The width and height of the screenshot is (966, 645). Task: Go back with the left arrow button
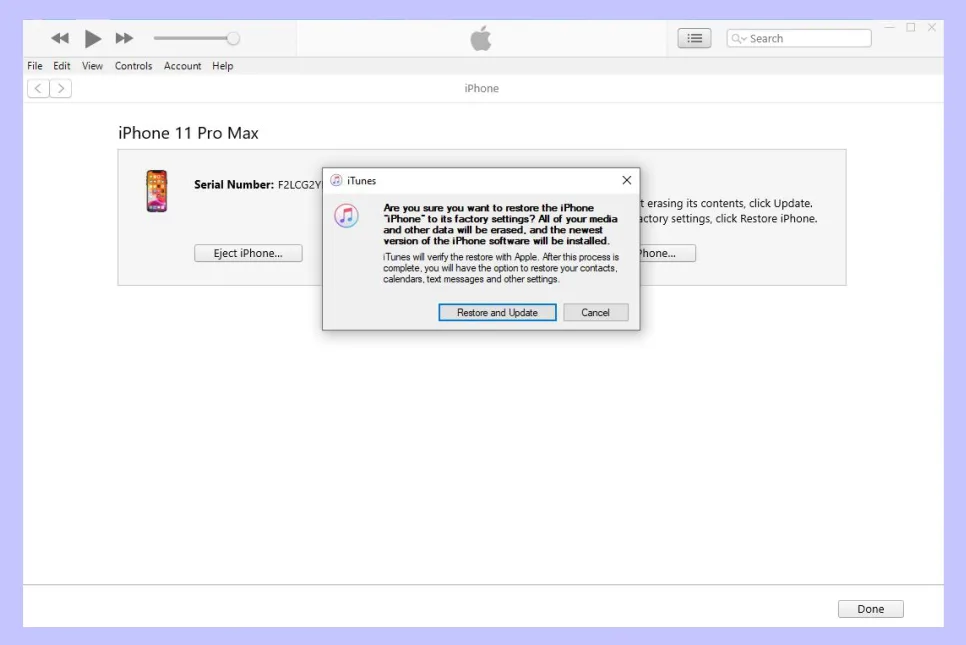pyautogui.click(x=38, y=89)
